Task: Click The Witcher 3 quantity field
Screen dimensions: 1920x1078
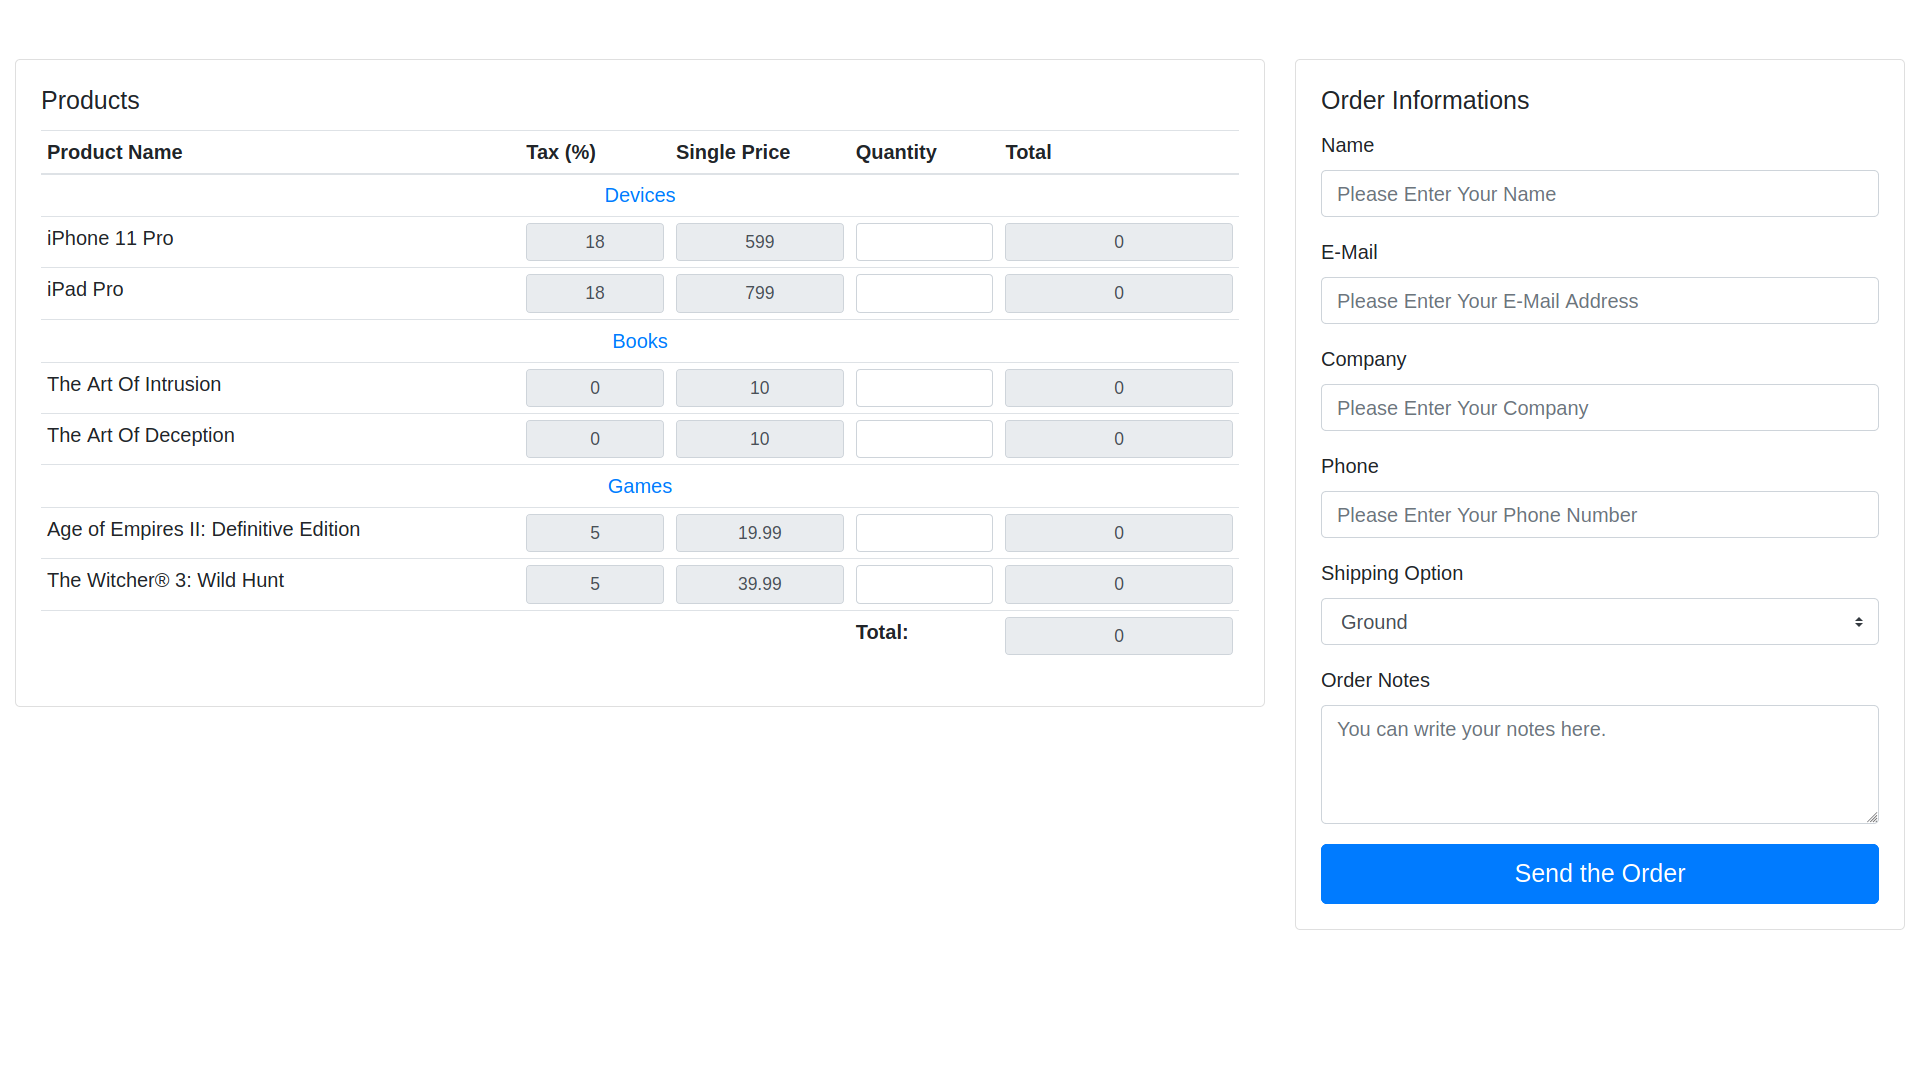Action: (923, 583)
